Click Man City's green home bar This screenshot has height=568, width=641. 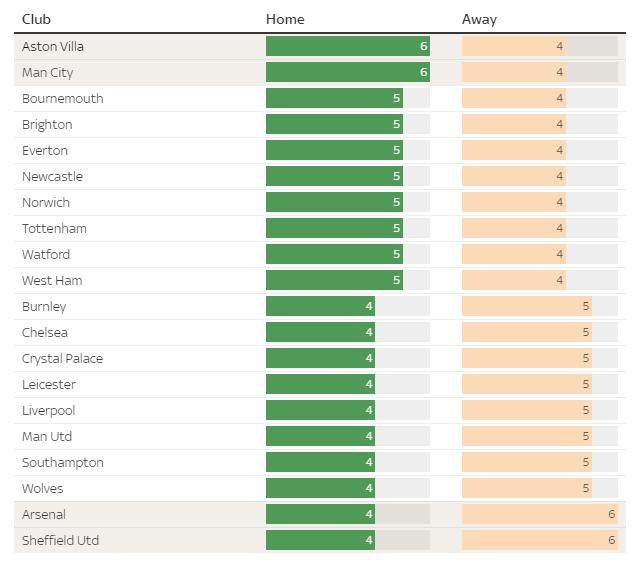(347, 72)
